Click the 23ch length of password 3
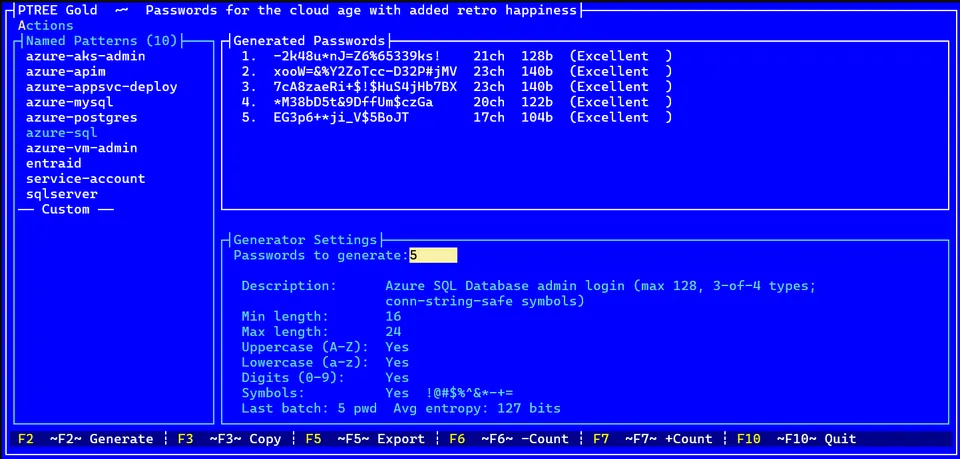The image size is (960, 459). coord(489,87)
